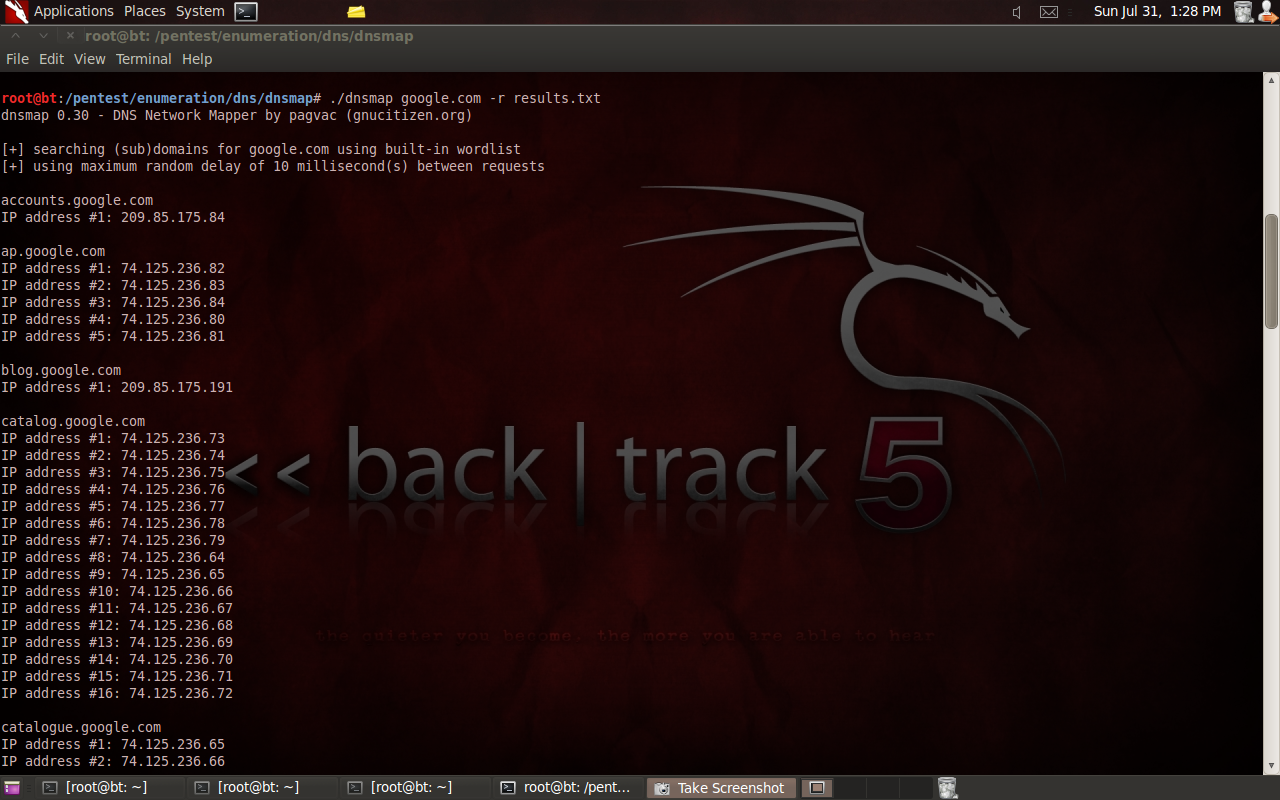Click the Take Screenshot taskbar button

tap(722, 788)
